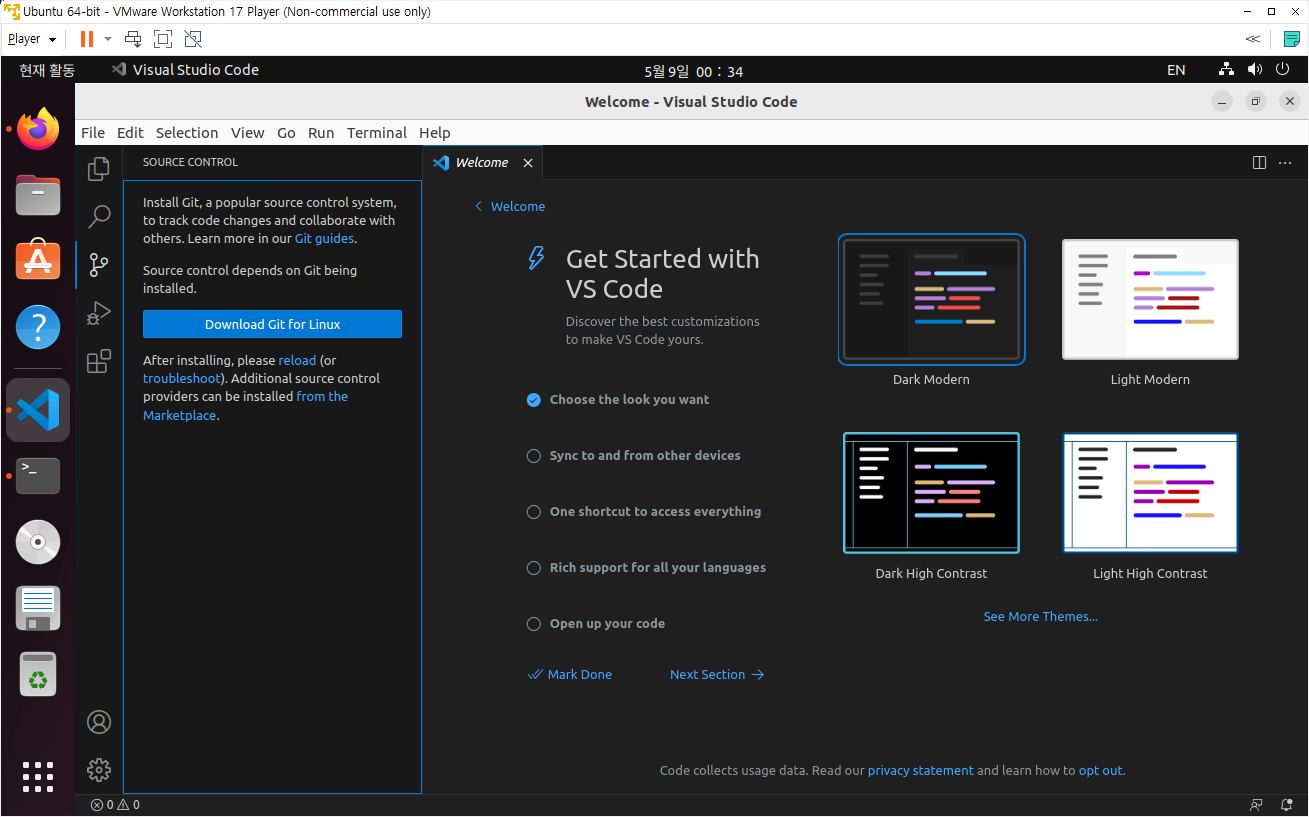
Task: Open the View menu
Action: point(248,133)
